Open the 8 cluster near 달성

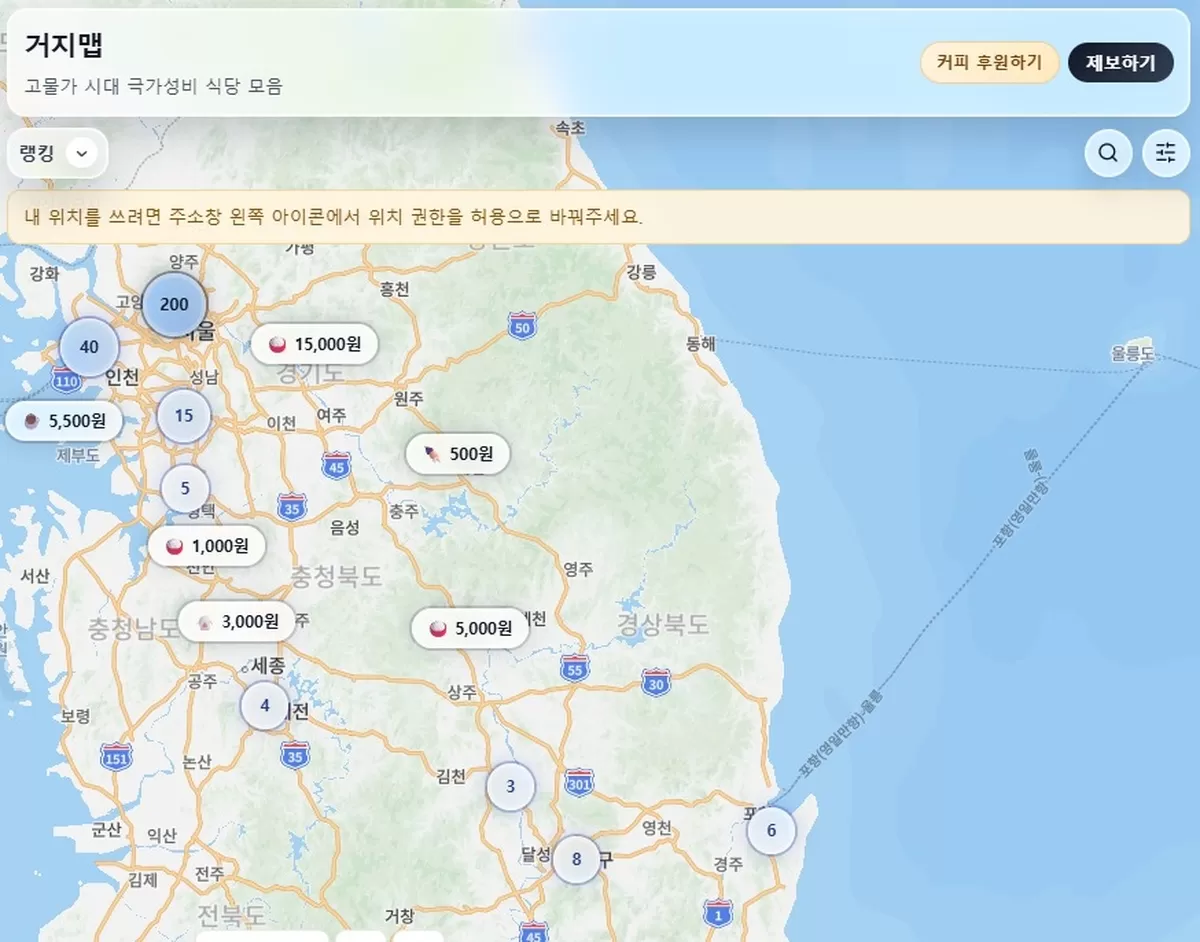click(576, 858)
